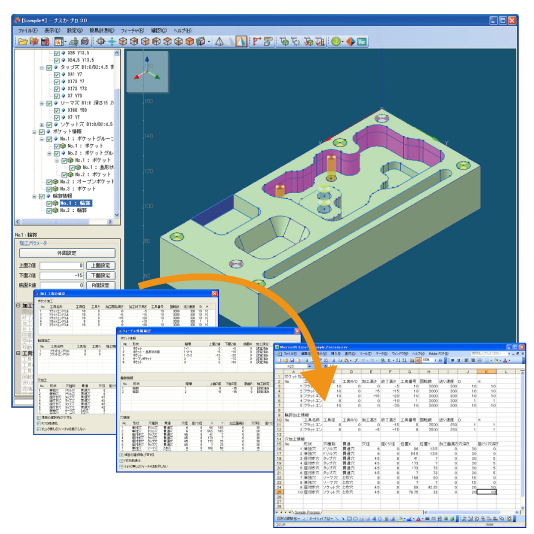The height and width of the screenshot is (534, 534).
Task: Toggle the highlighted shaded pyramid display icon
Action: 241,42
